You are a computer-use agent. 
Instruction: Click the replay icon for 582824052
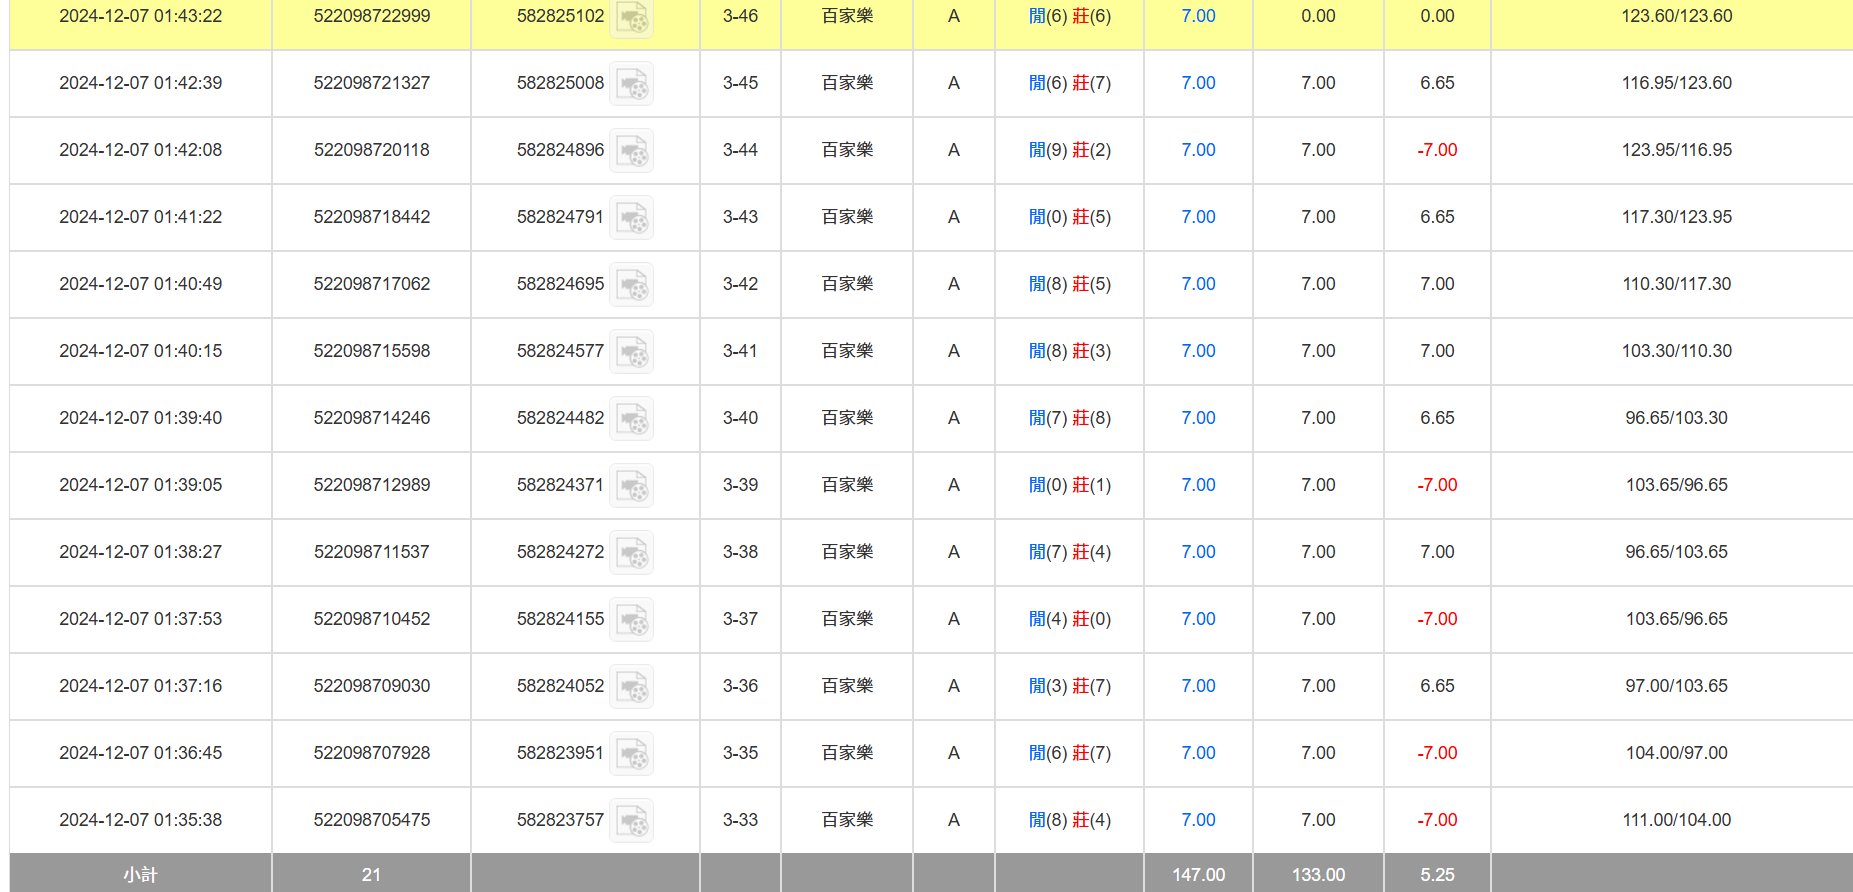pyautogui.click(x=631, y=687)
